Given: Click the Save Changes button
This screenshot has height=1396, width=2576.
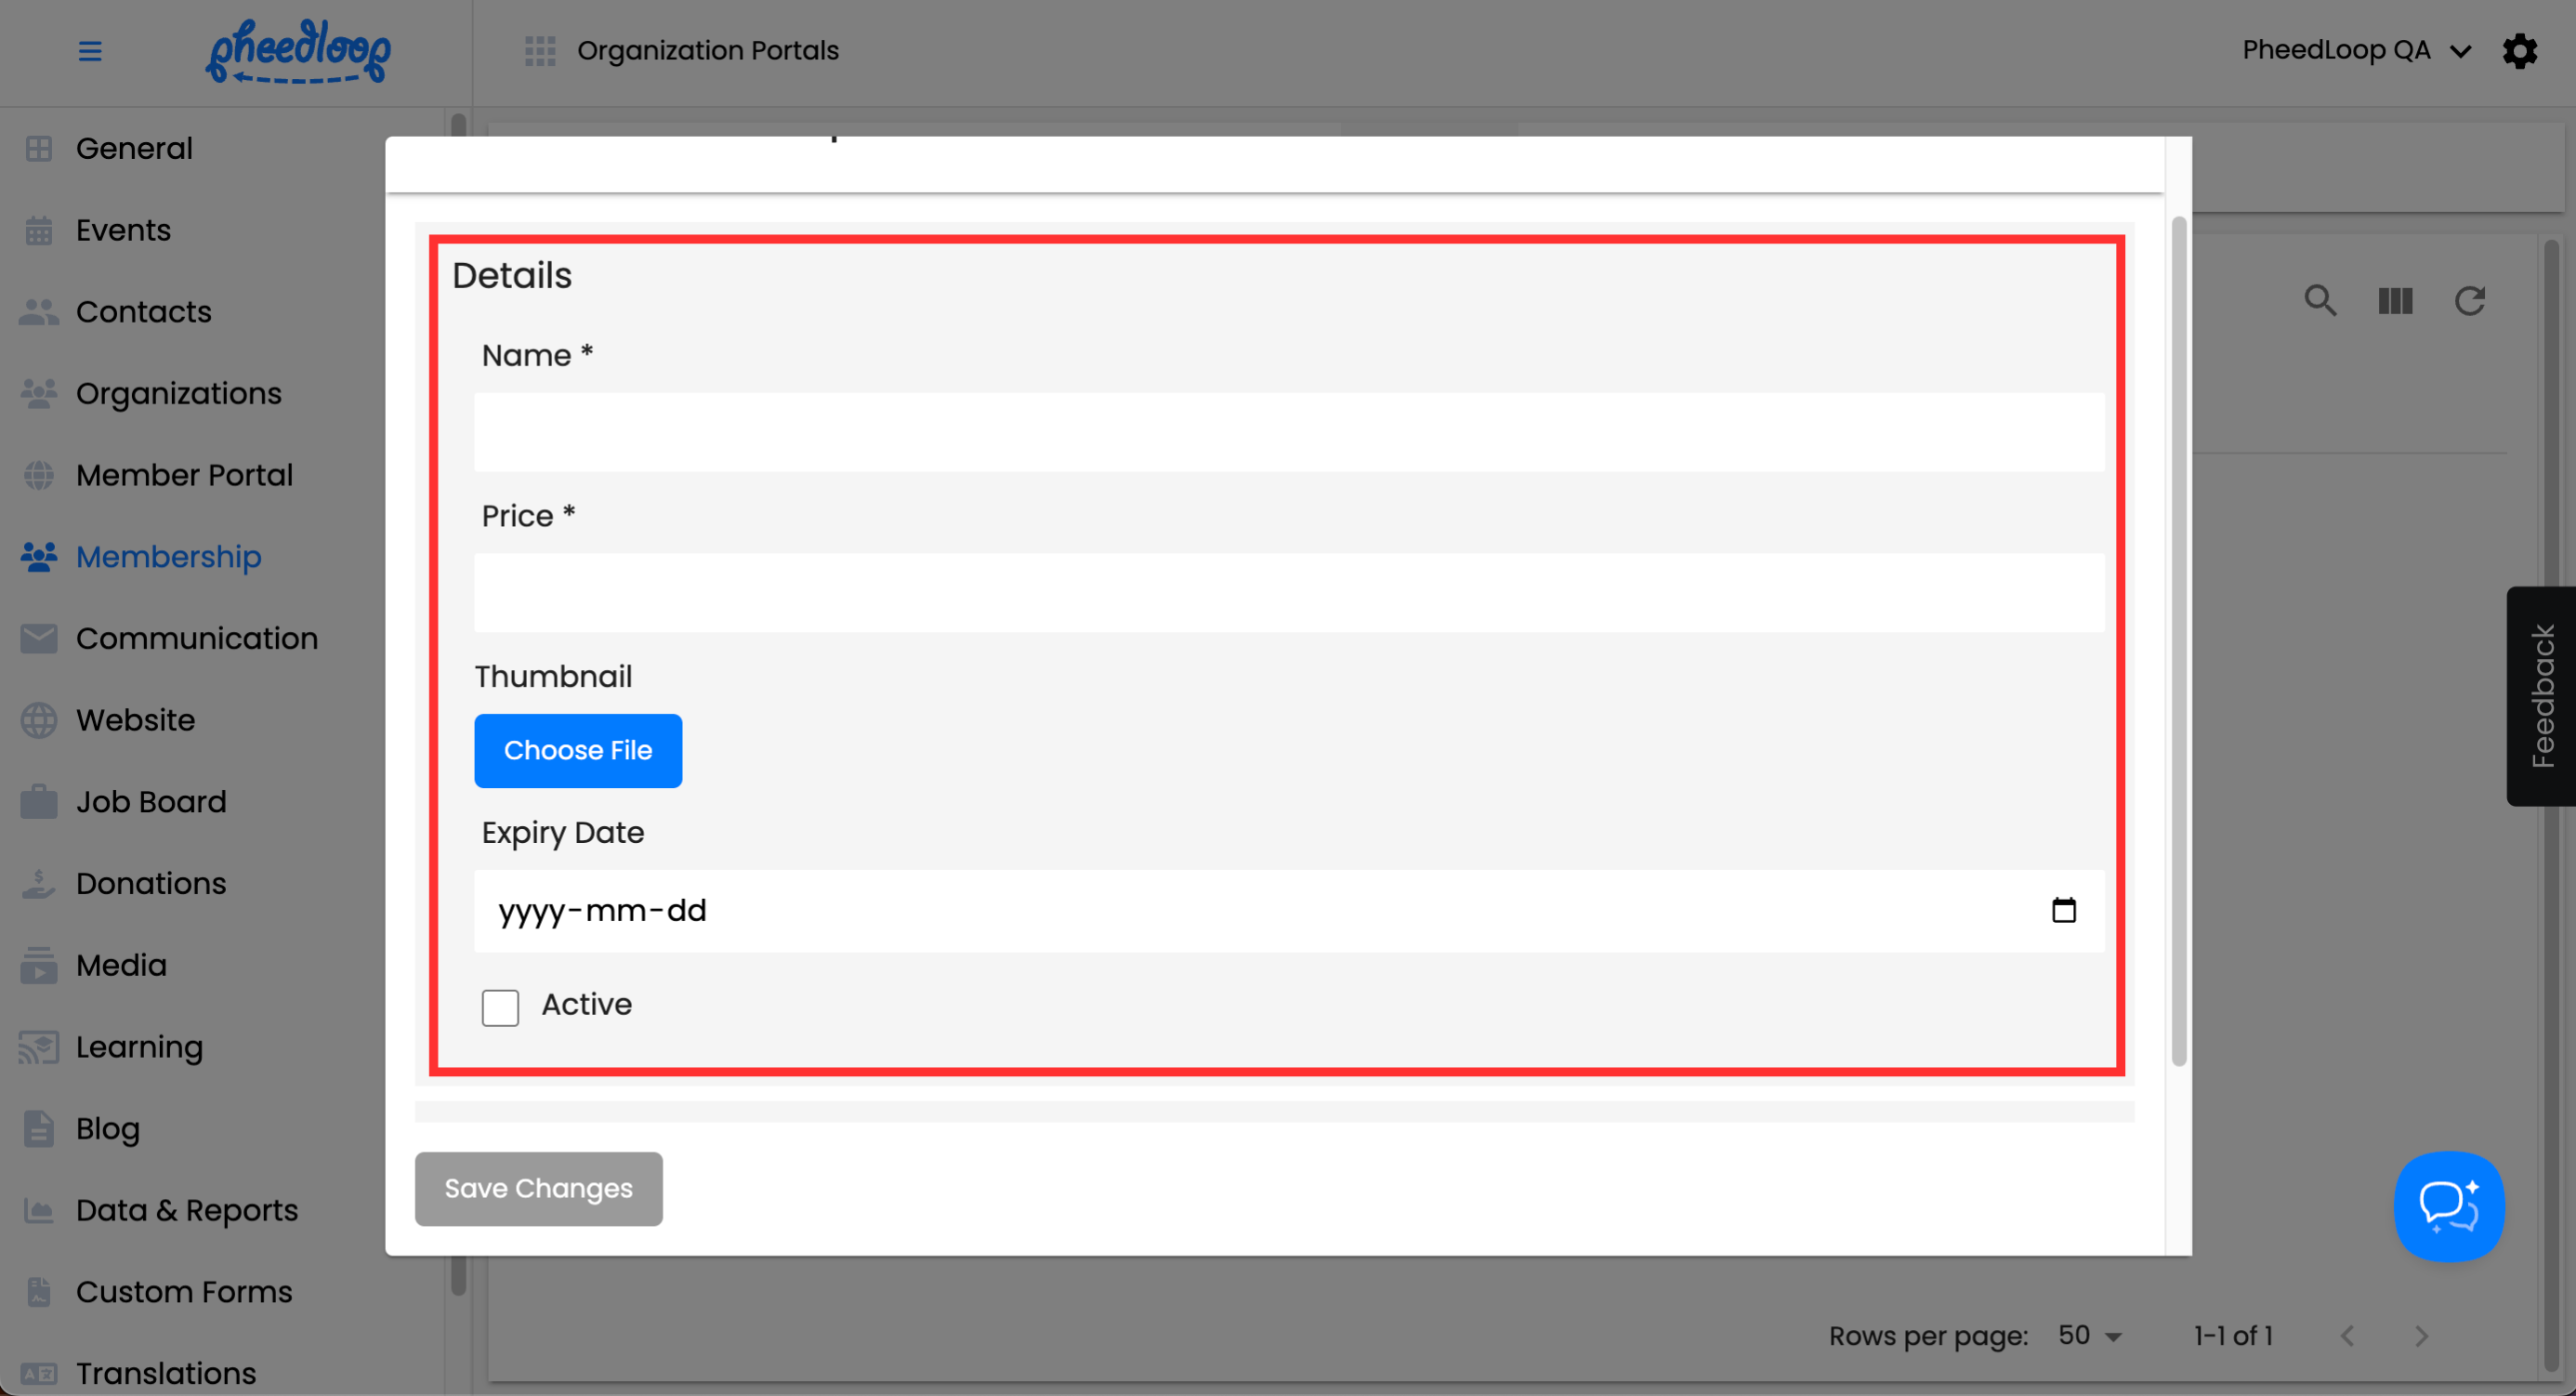Looking at the screenshot, I should pyautogui.click(x=538, y=1189).
